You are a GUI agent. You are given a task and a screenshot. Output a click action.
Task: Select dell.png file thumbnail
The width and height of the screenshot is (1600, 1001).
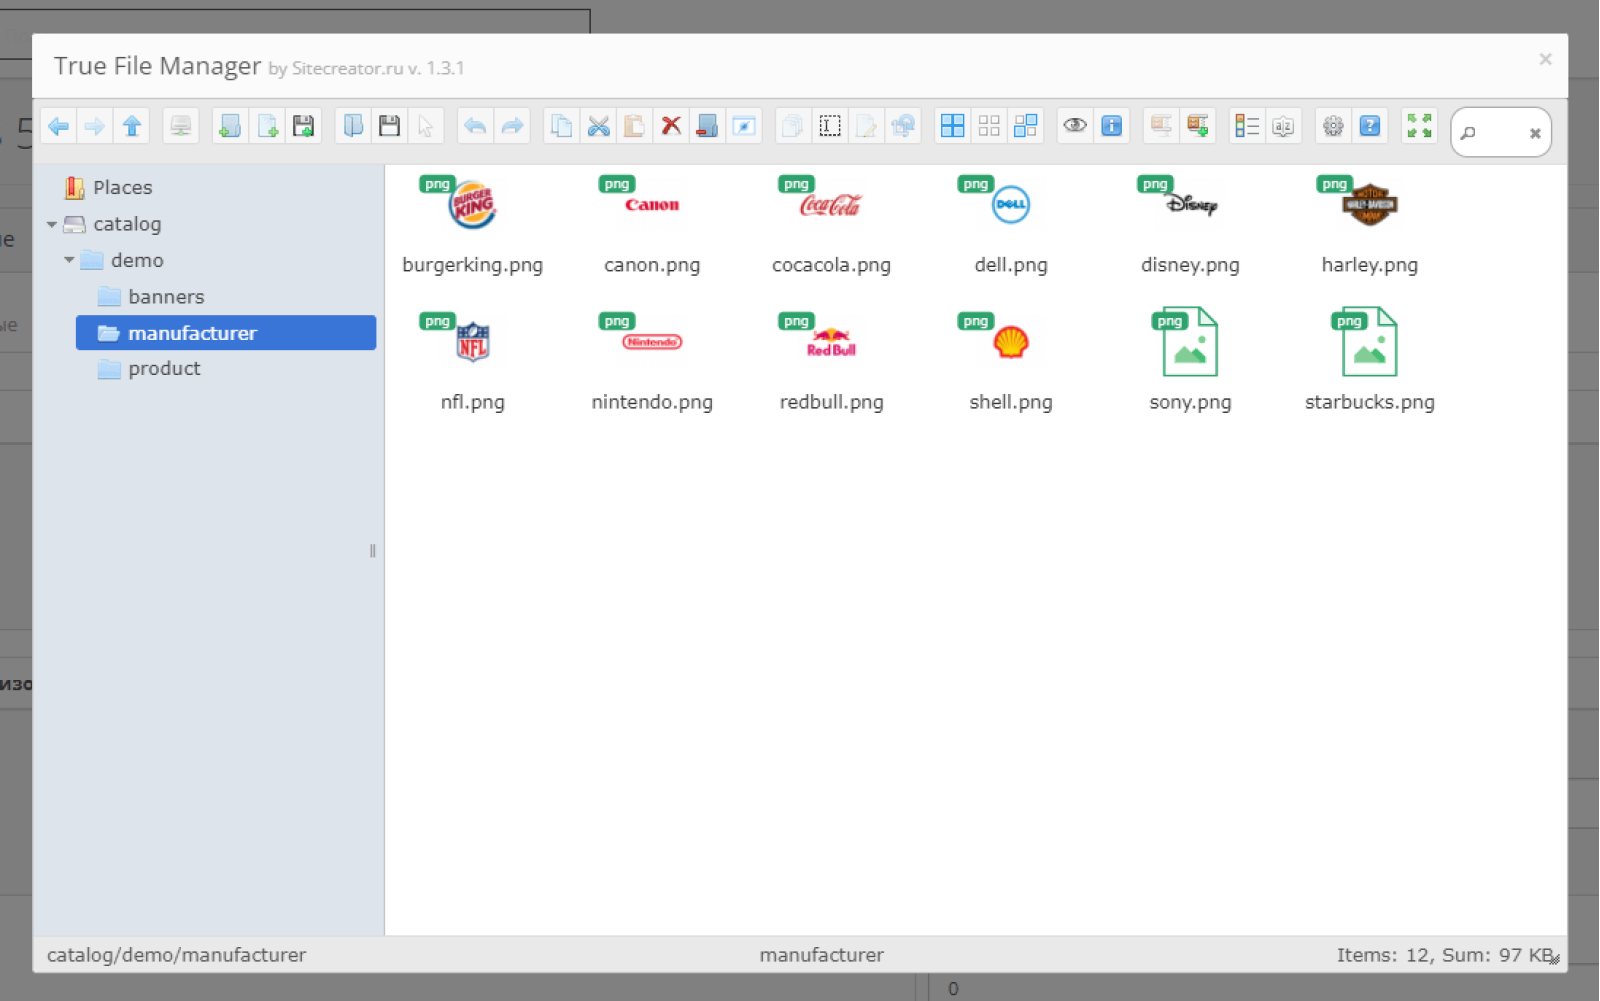(x=1011, y=206)
